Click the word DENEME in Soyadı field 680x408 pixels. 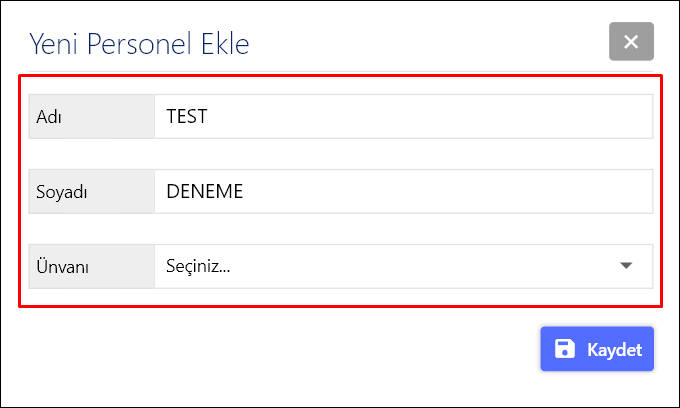pos(204,191)
